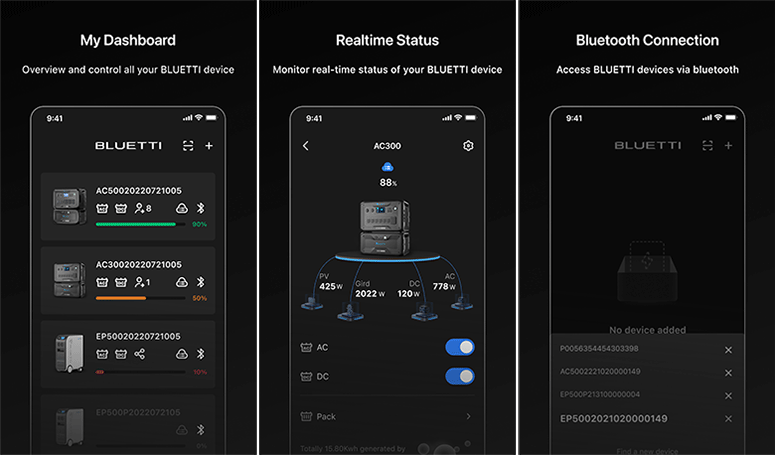Viewport: 775px width, 455px height.
Task: Click the 90% battery bar of AC50020220721005
Action: [x=140, y=224]
